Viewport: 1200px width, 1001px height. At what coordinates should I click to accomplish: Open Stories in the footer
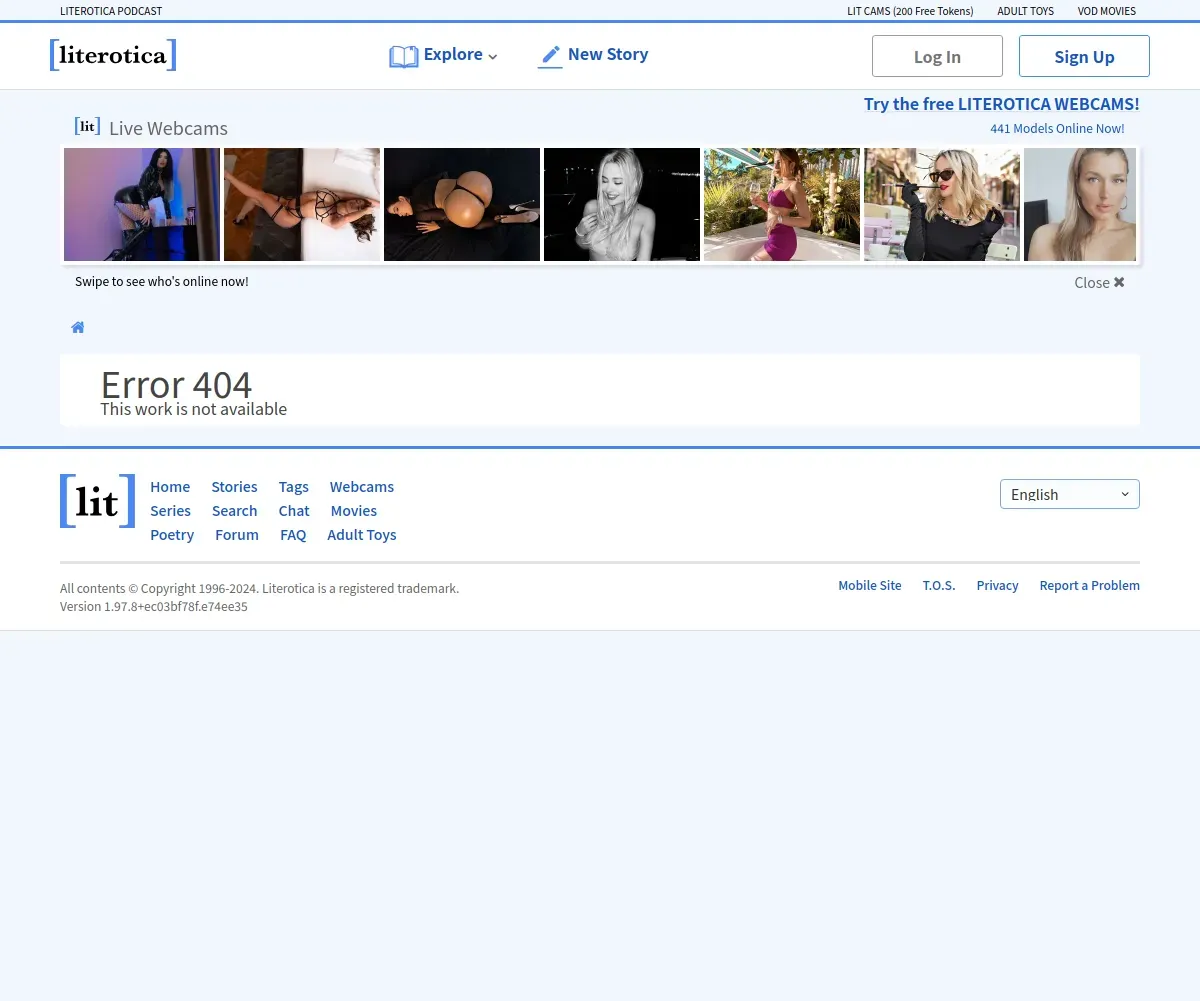pyautogui.click(x=234, y=487)
